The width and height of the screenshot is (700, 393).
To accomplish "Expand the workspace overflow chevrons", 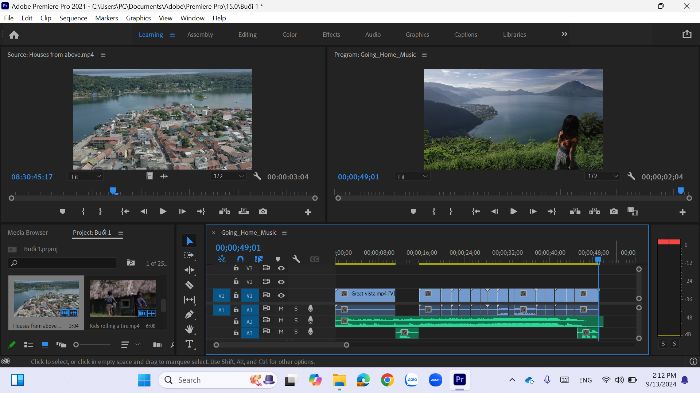I will tap(564, 34).
